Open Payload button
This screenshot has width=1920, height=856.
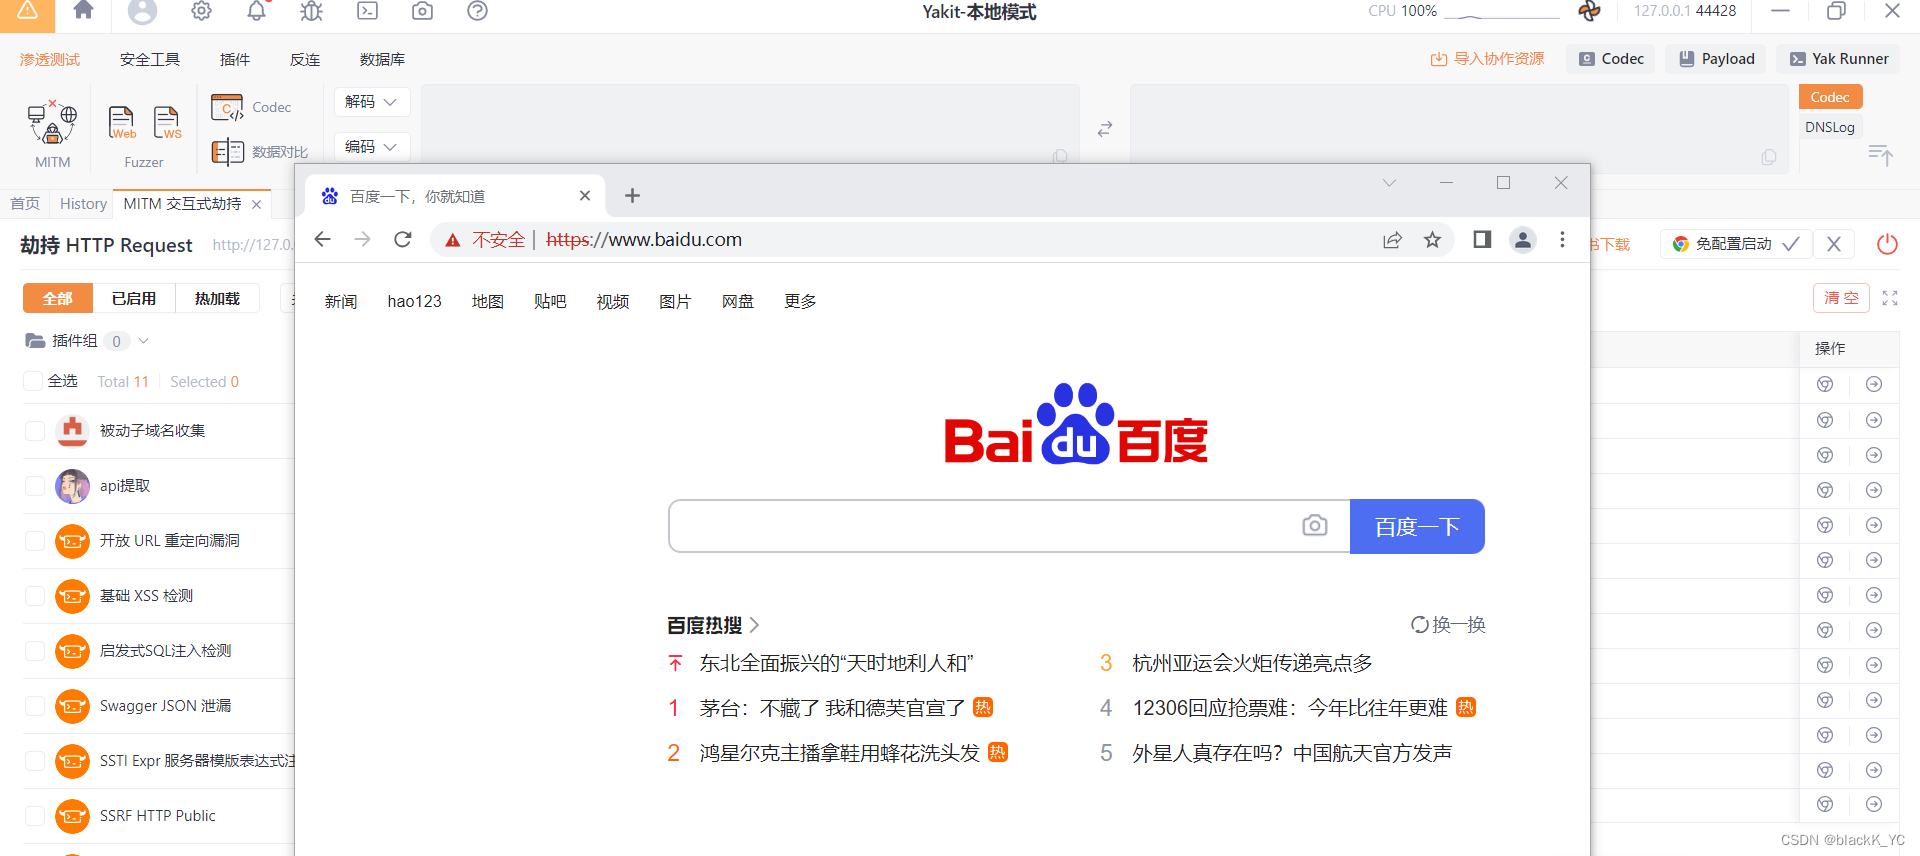(x=1717, y=59)
